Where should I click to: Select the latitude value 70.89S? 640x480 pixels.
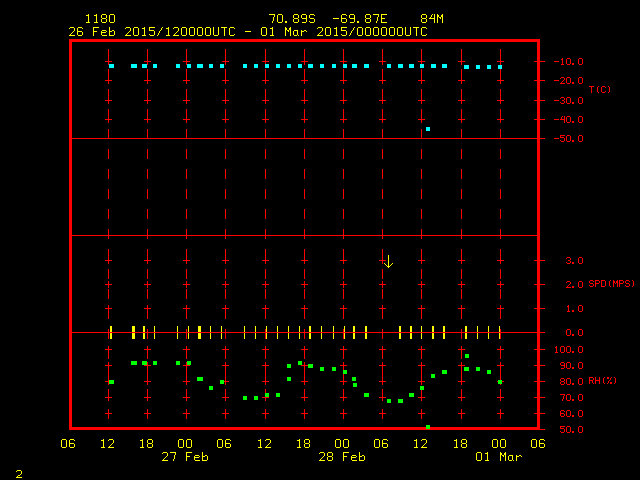coord(291,19)
